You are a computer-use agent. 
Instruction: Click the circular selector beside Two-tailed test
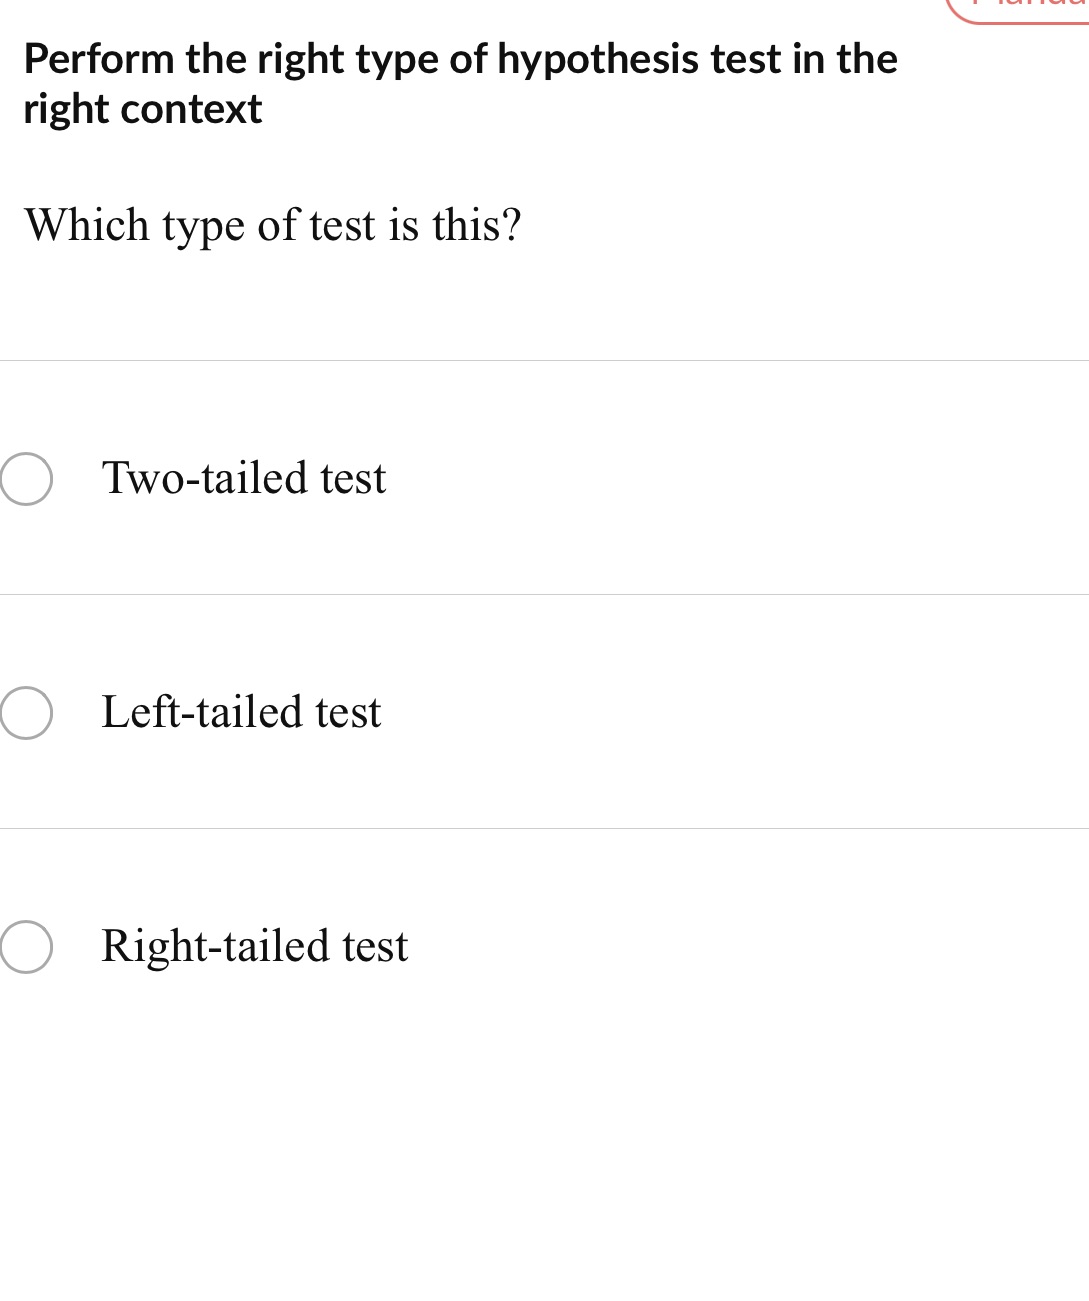(x=24, y=478)
